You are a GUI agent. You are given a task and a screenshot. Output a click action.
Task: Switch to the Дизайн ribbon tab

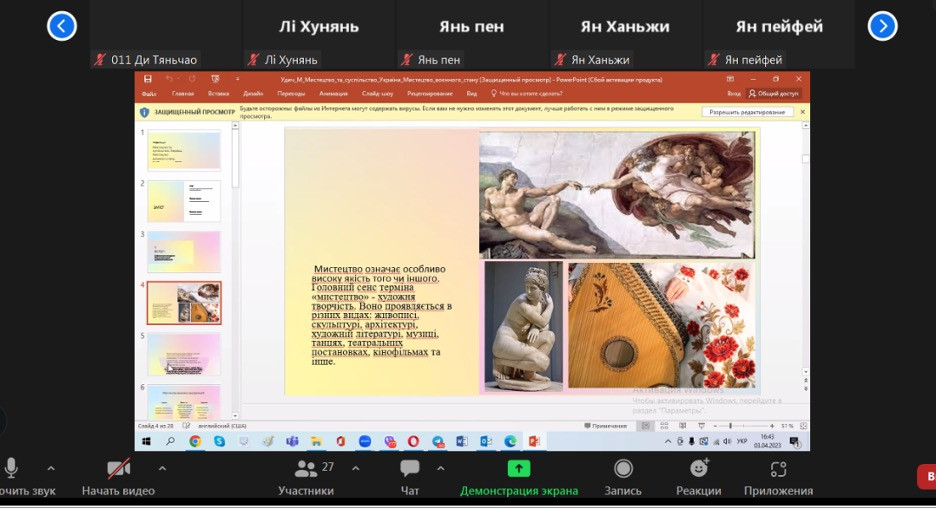[254, 94]
